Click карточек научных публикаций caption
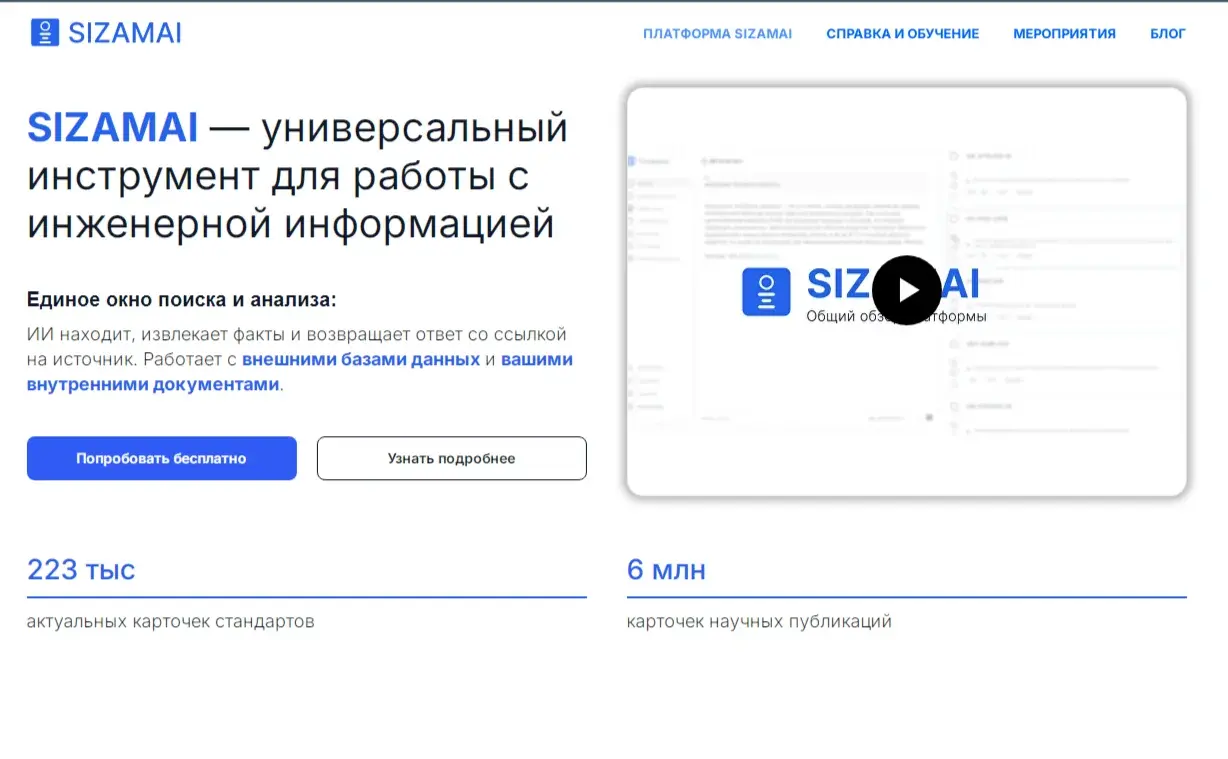 759,621
